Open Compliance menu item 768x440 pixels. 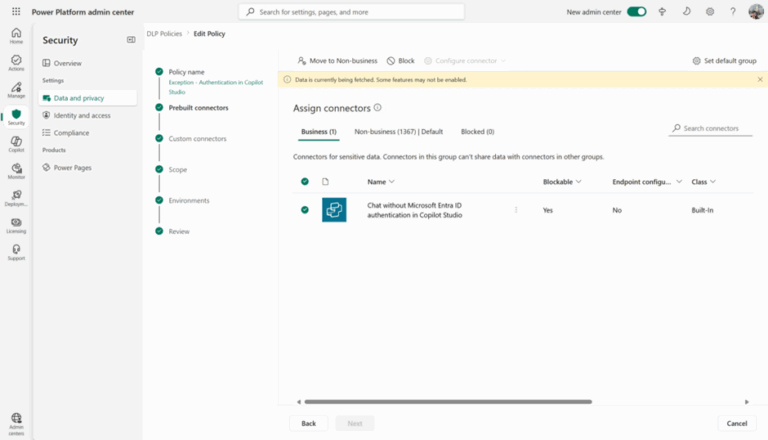(x=88, y=133)
